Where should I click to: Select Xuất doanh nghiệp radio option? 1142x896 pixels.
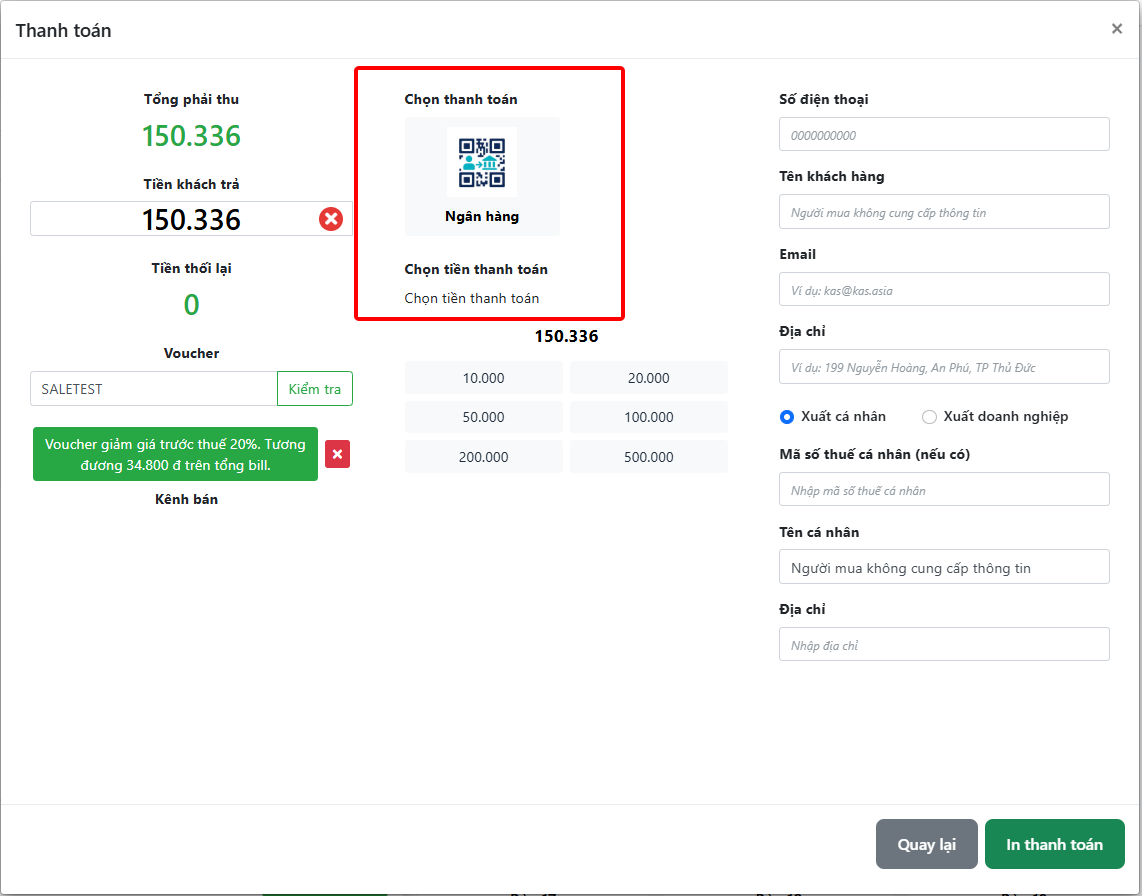[929, 417]
